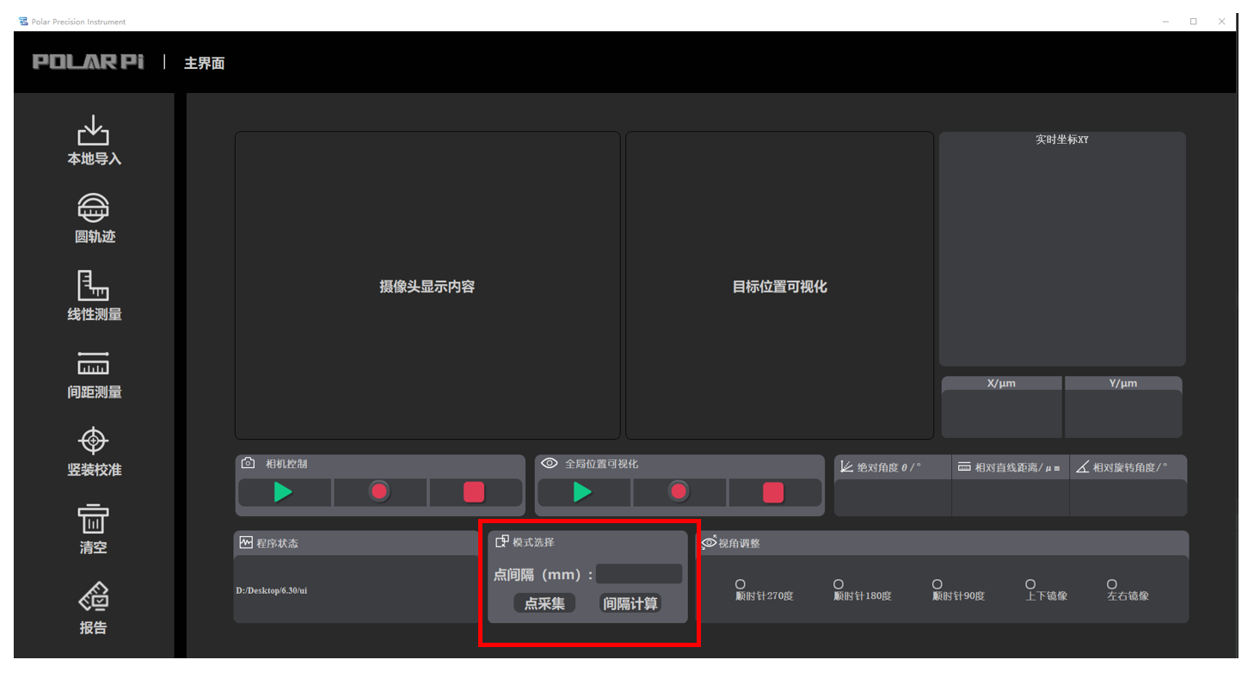This screenshot has height=678, width=1260.
Task: Select the 圆轨迹 circular trajectory tool
Action: (x=93, y=209)
